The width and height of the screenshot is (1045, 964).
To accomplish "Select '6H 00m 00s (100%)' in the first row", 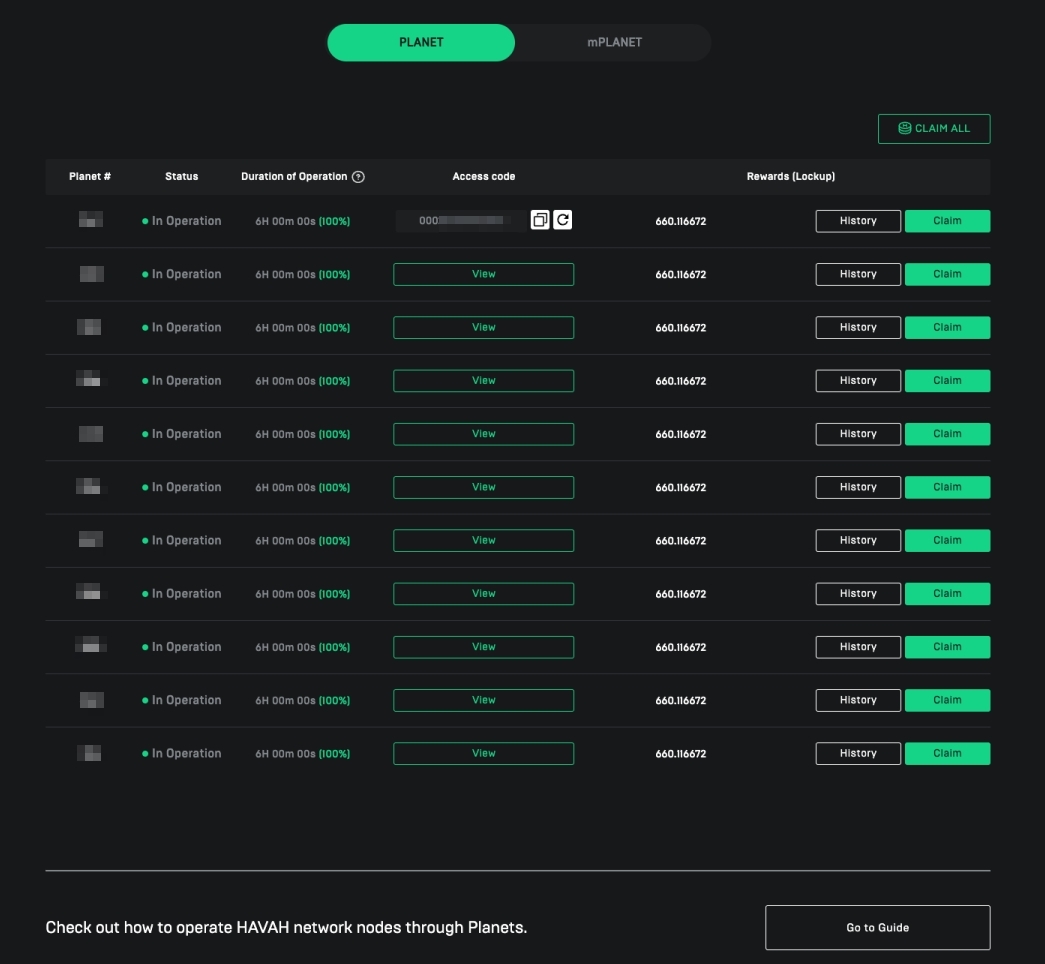I will pos(303,221).
